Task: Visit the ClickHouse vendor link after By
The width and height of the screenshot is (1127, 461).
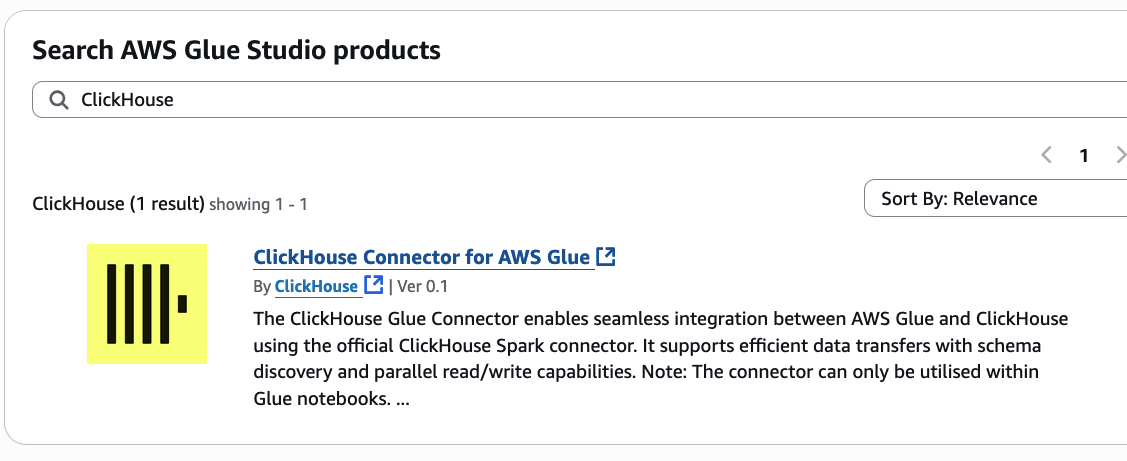Action: [316, 286]
